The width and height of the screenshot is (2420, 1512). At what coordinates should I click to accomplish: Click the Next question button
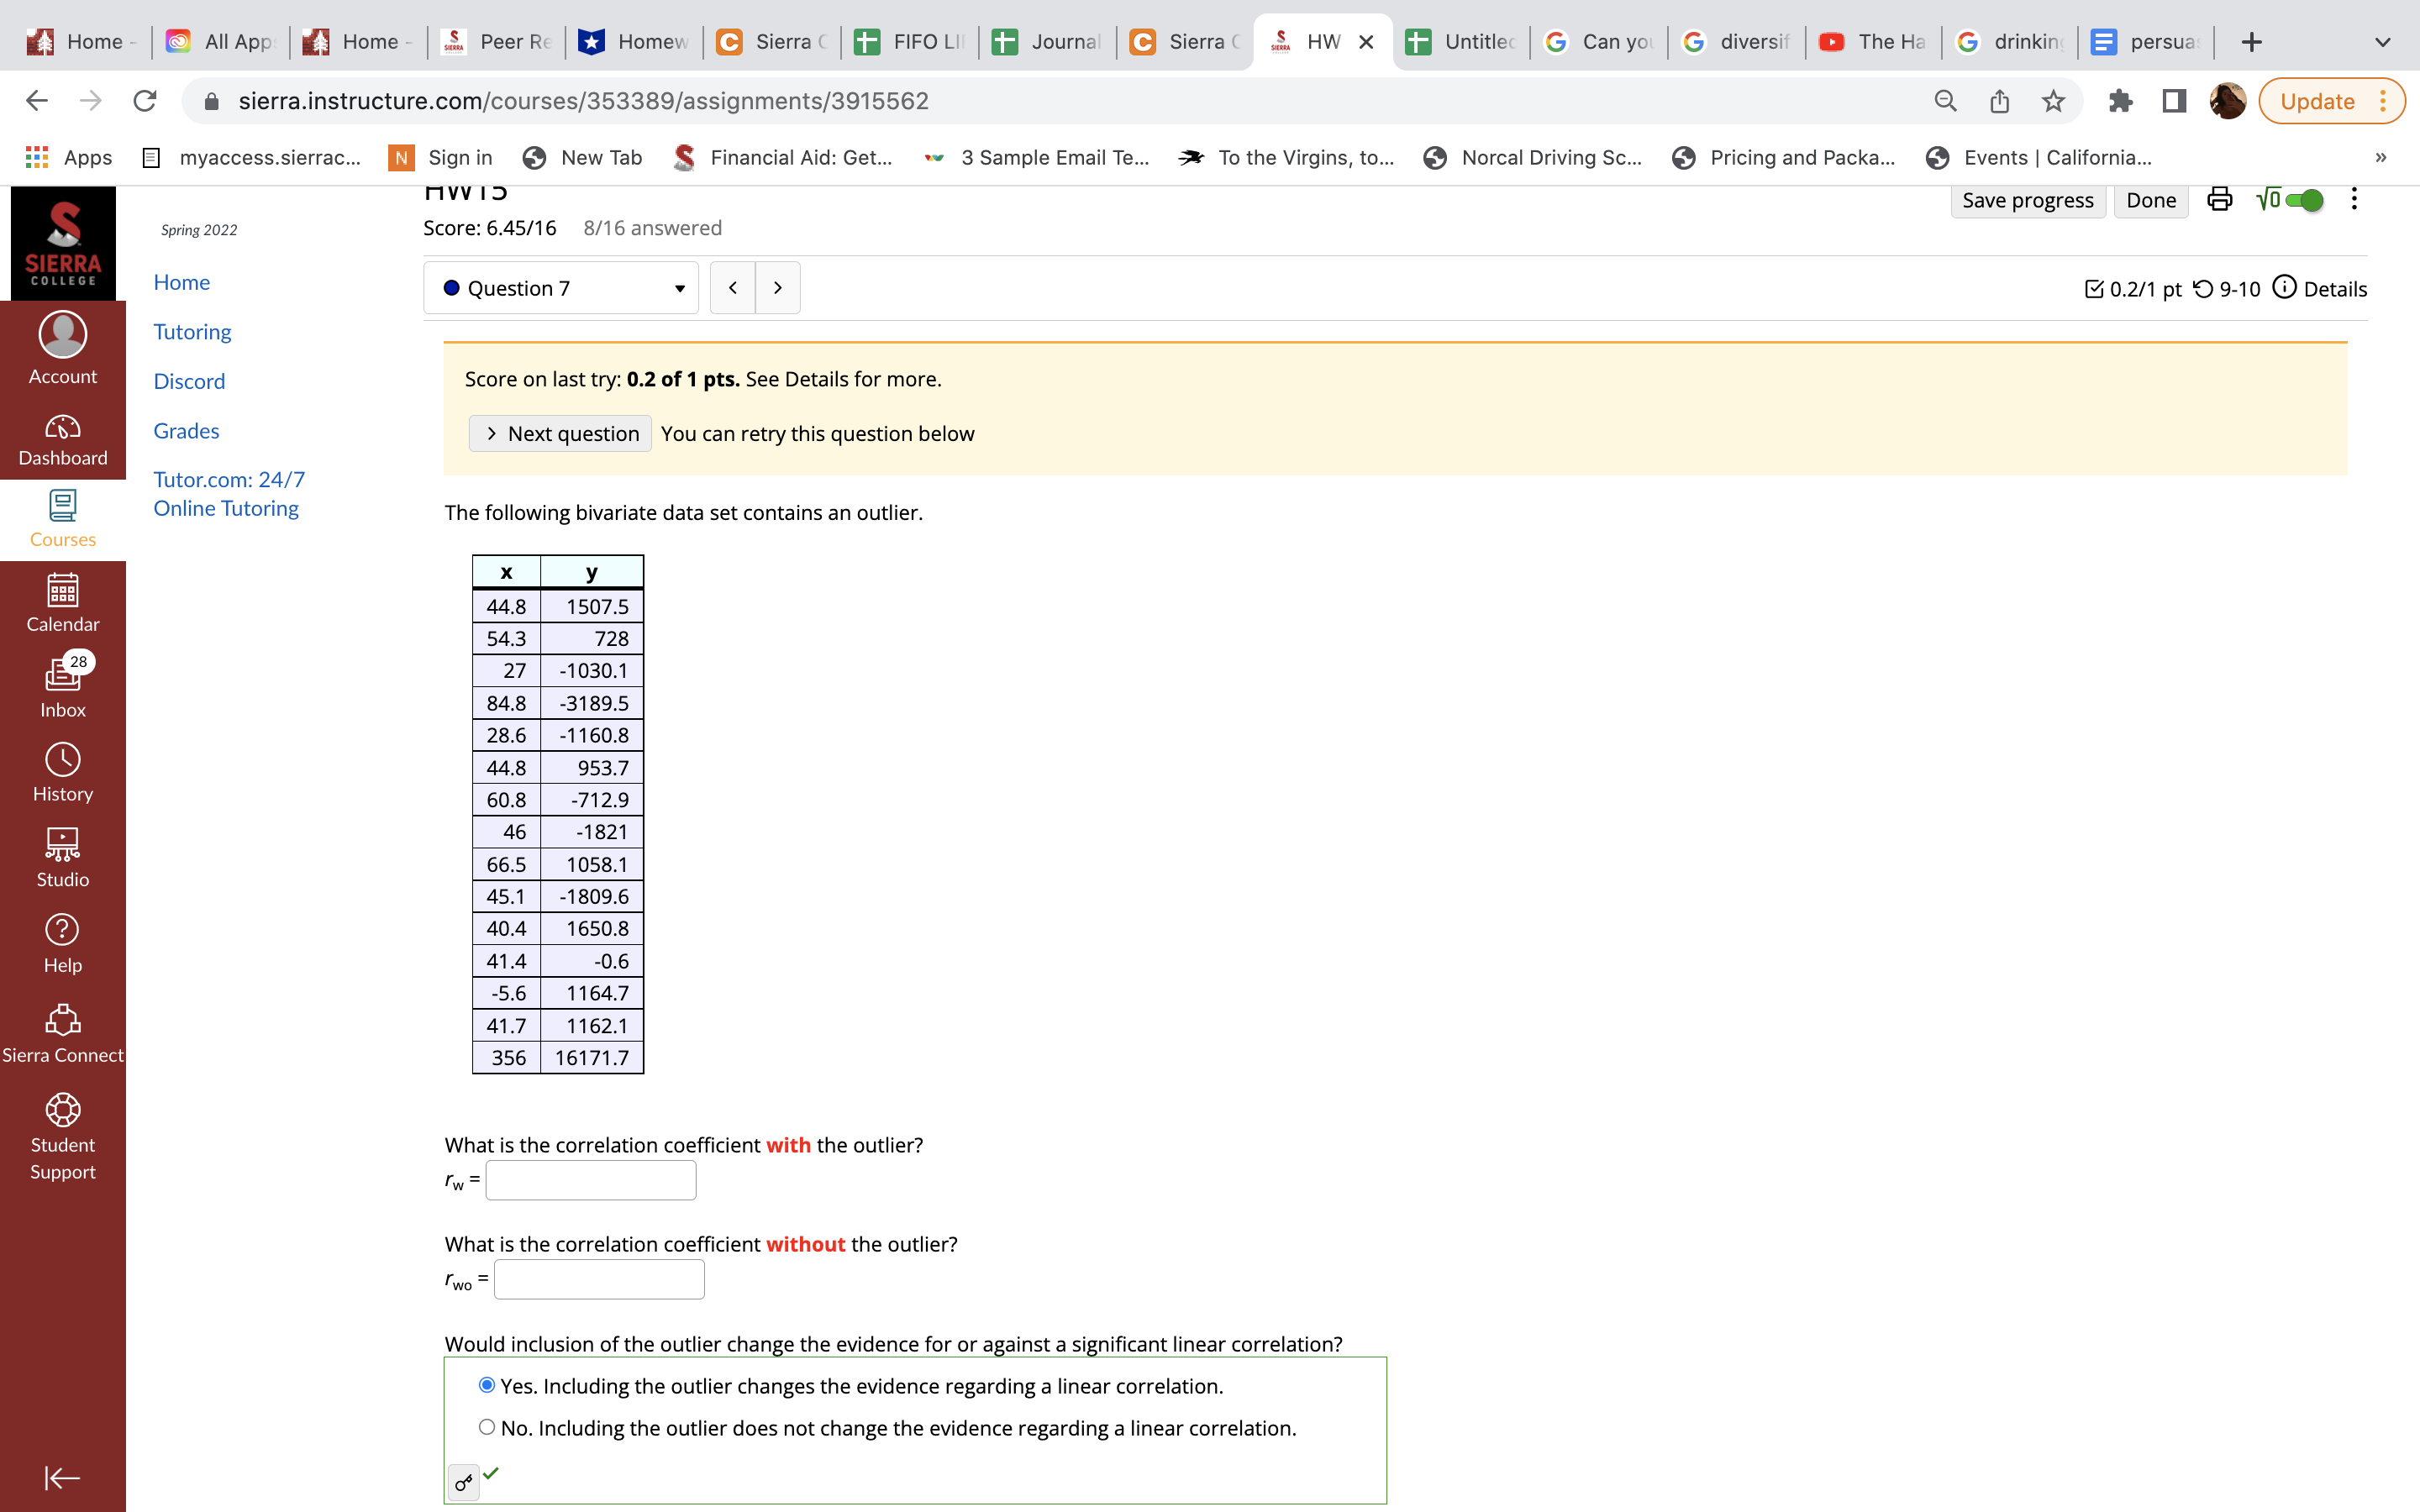click(x=560, y=433)
